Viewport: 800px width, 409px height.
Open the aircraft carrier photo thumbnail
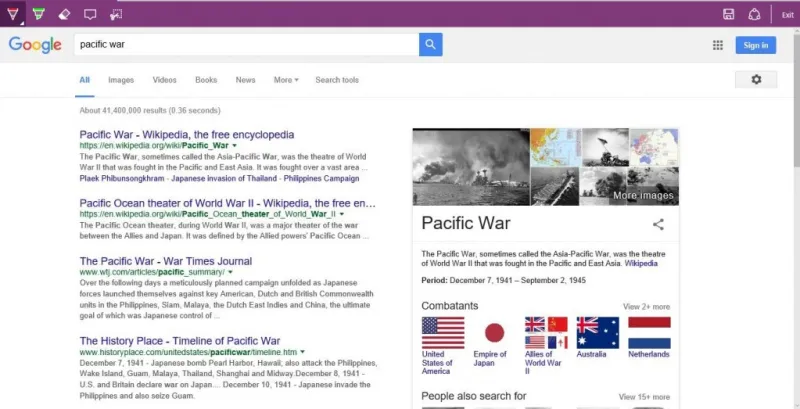(x=555, y=186)
